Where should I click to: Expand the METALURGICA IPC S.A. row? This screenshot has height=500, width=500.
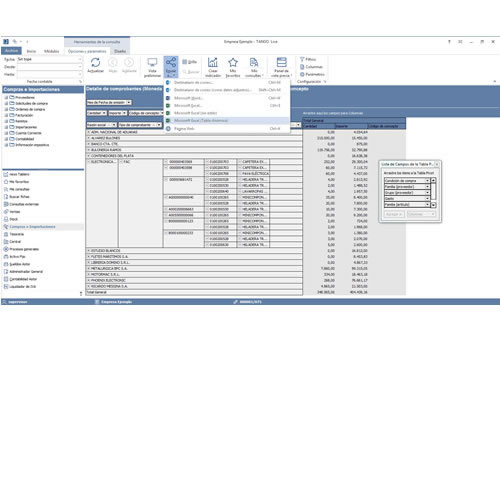(89, 268)
